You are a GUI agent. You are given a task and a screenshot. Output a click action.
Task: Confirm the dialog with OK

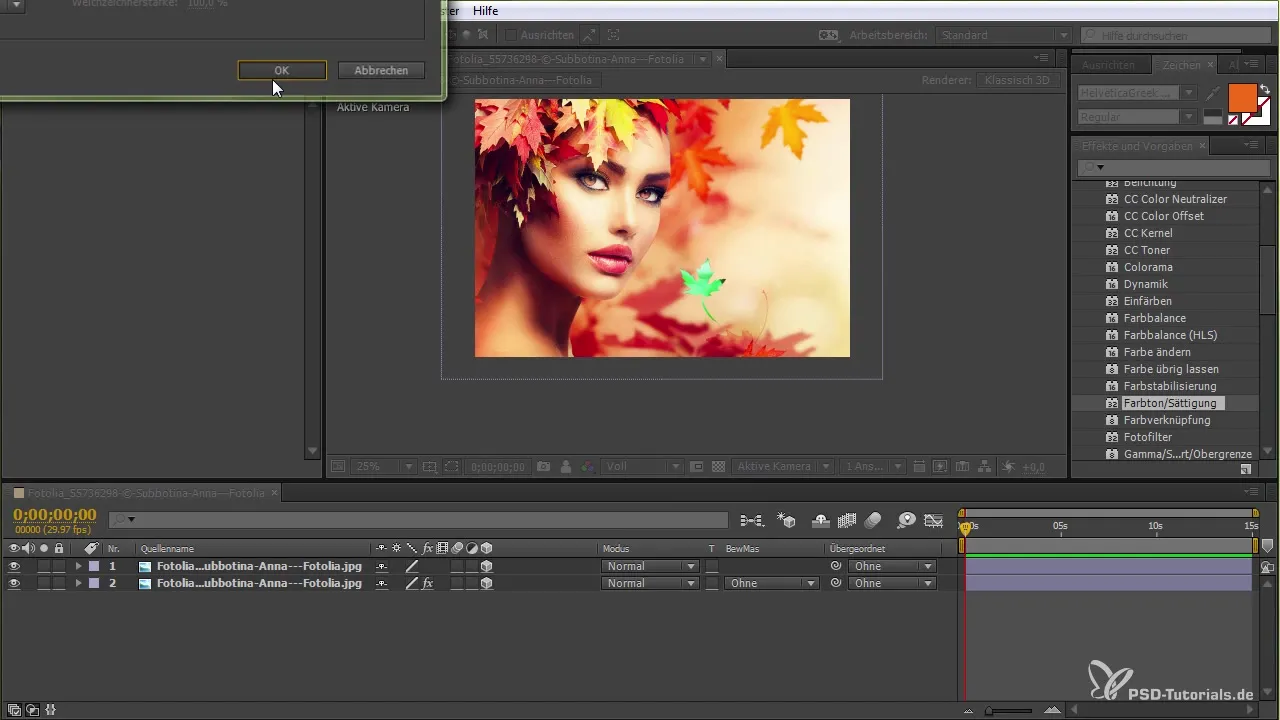point(282,70)
